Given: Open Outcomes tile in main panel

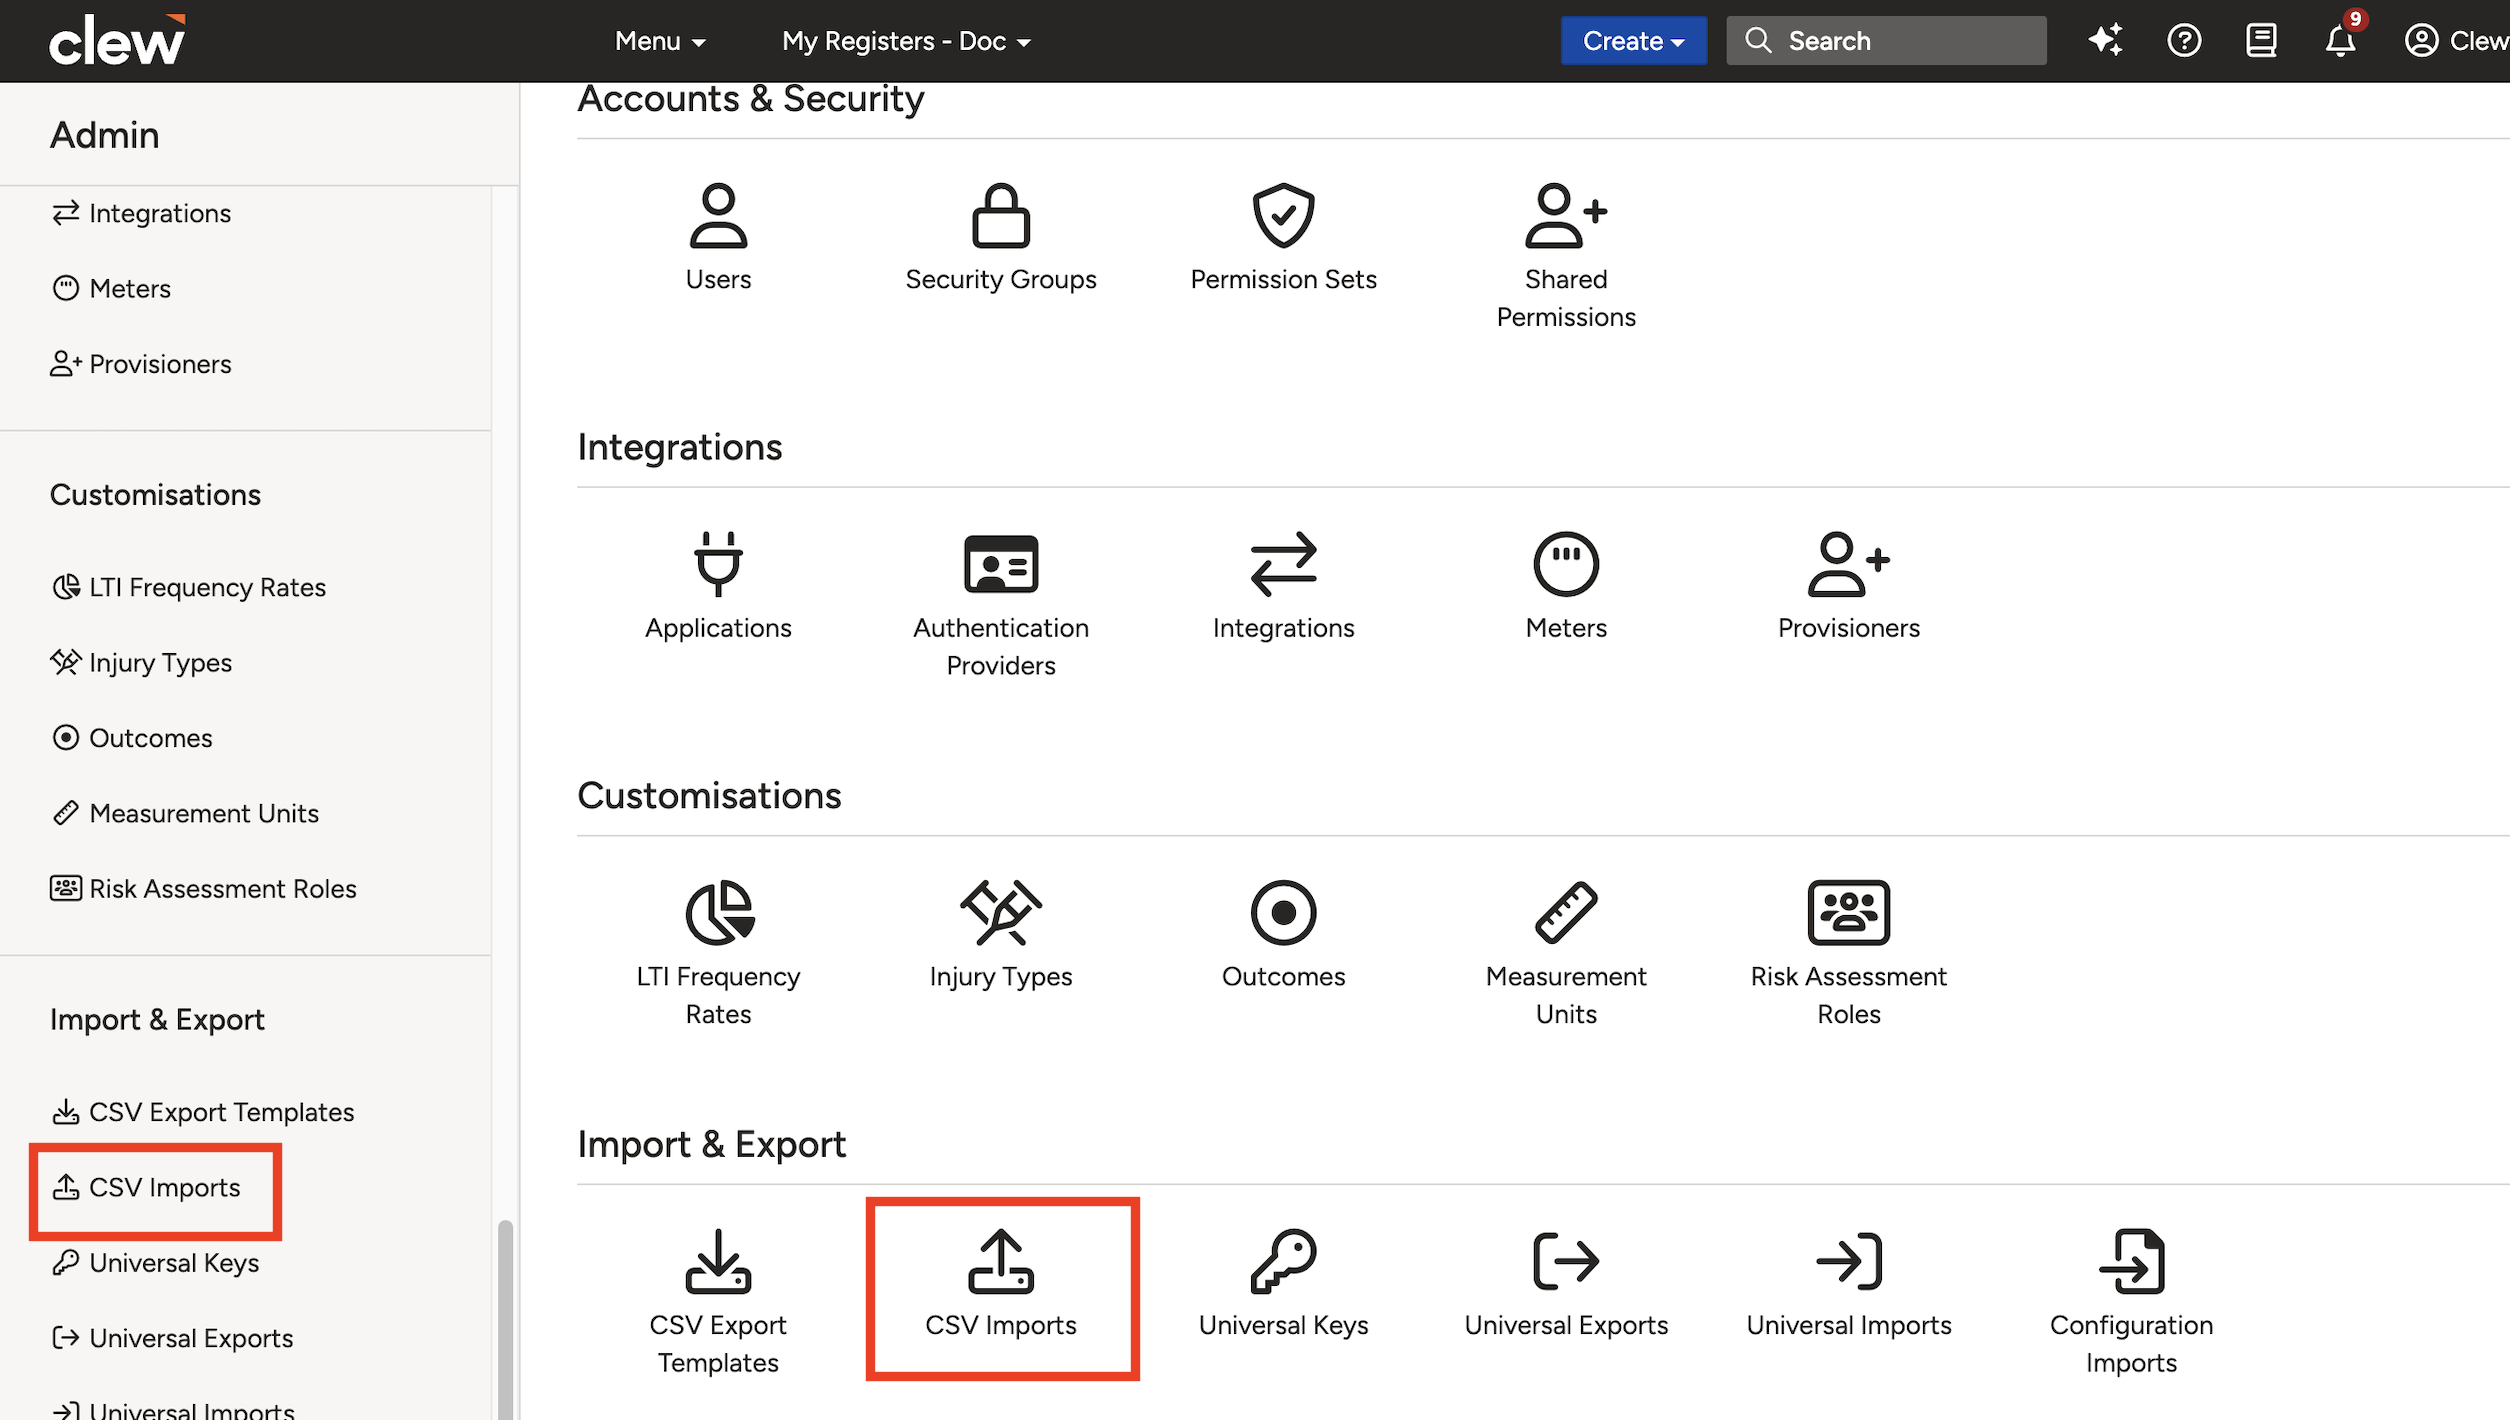Looking at the screenshot, I should (x=1283, y=935).
